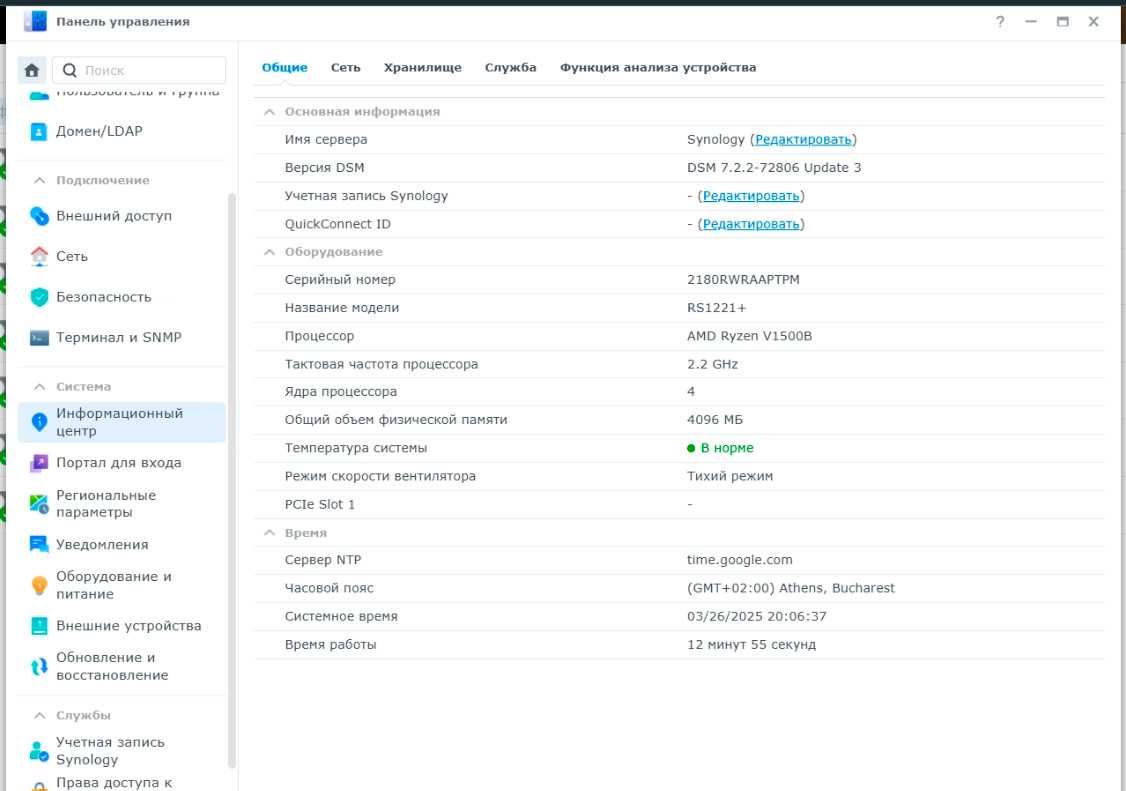Image resolution: width=1126 pixels, height=791 pixels.
Task: Collapse the Подключение sidebar group
Action: [39, 180]
